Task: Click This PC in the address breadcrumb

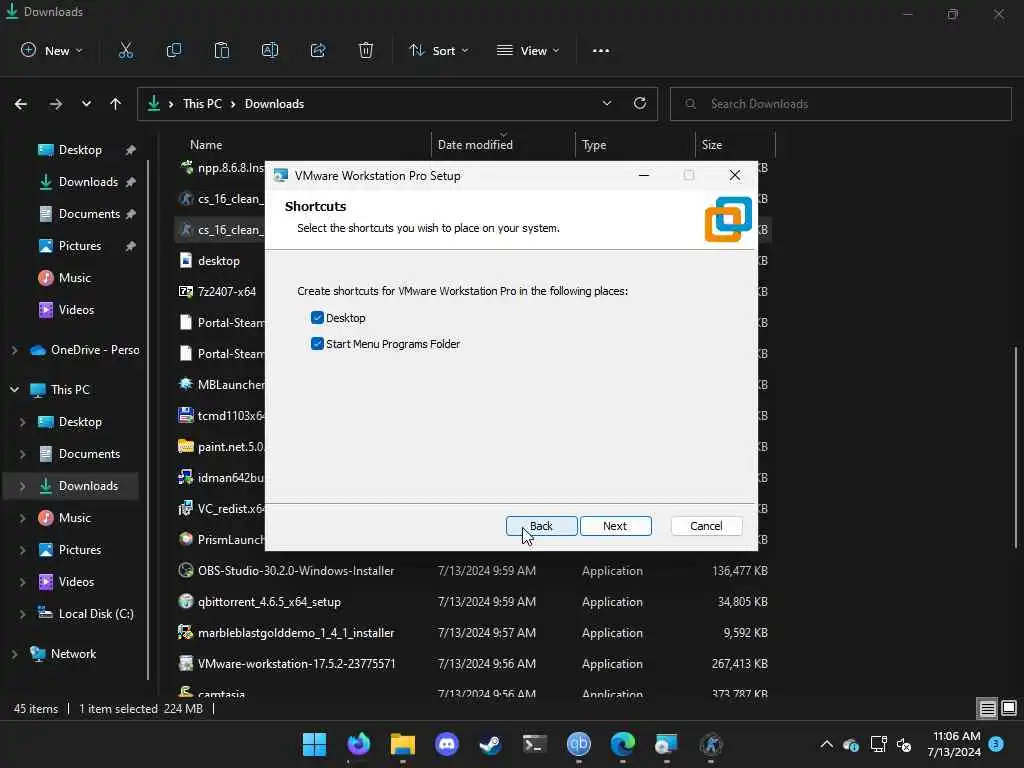Action: (202, 104)
